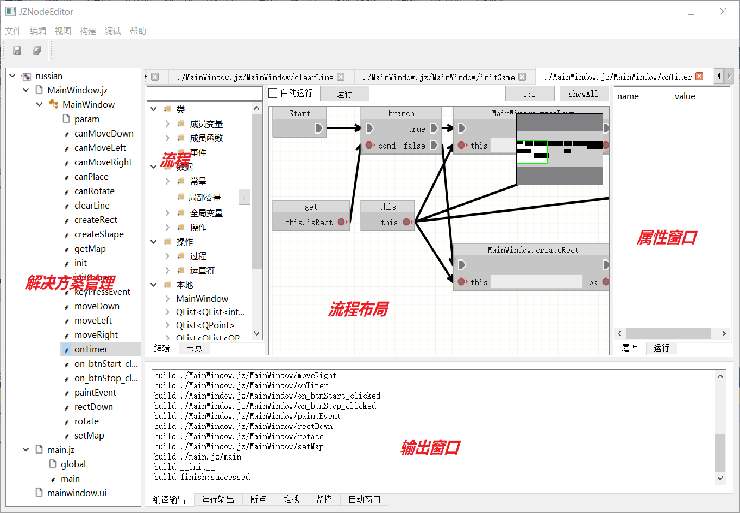Click the 成员变量 folder icon
This screenshot has height=513, width=740.
[x=180, y=124]
